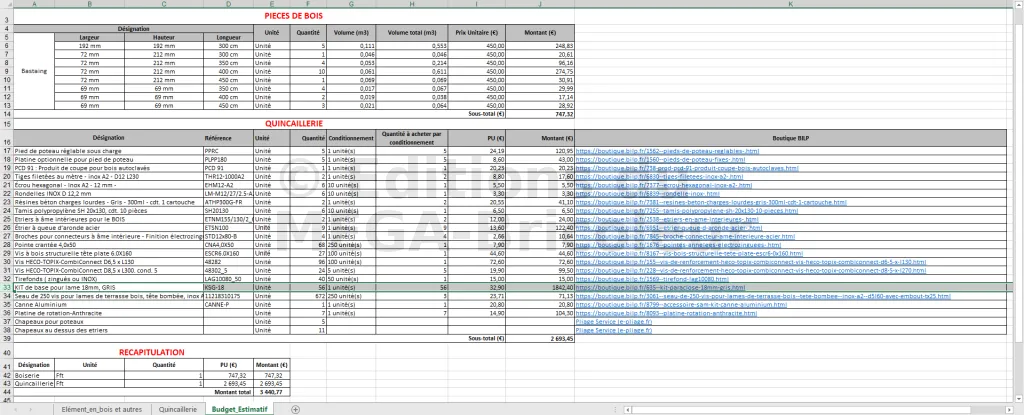Click the previous sheet navigation arrow

(14, 409)
